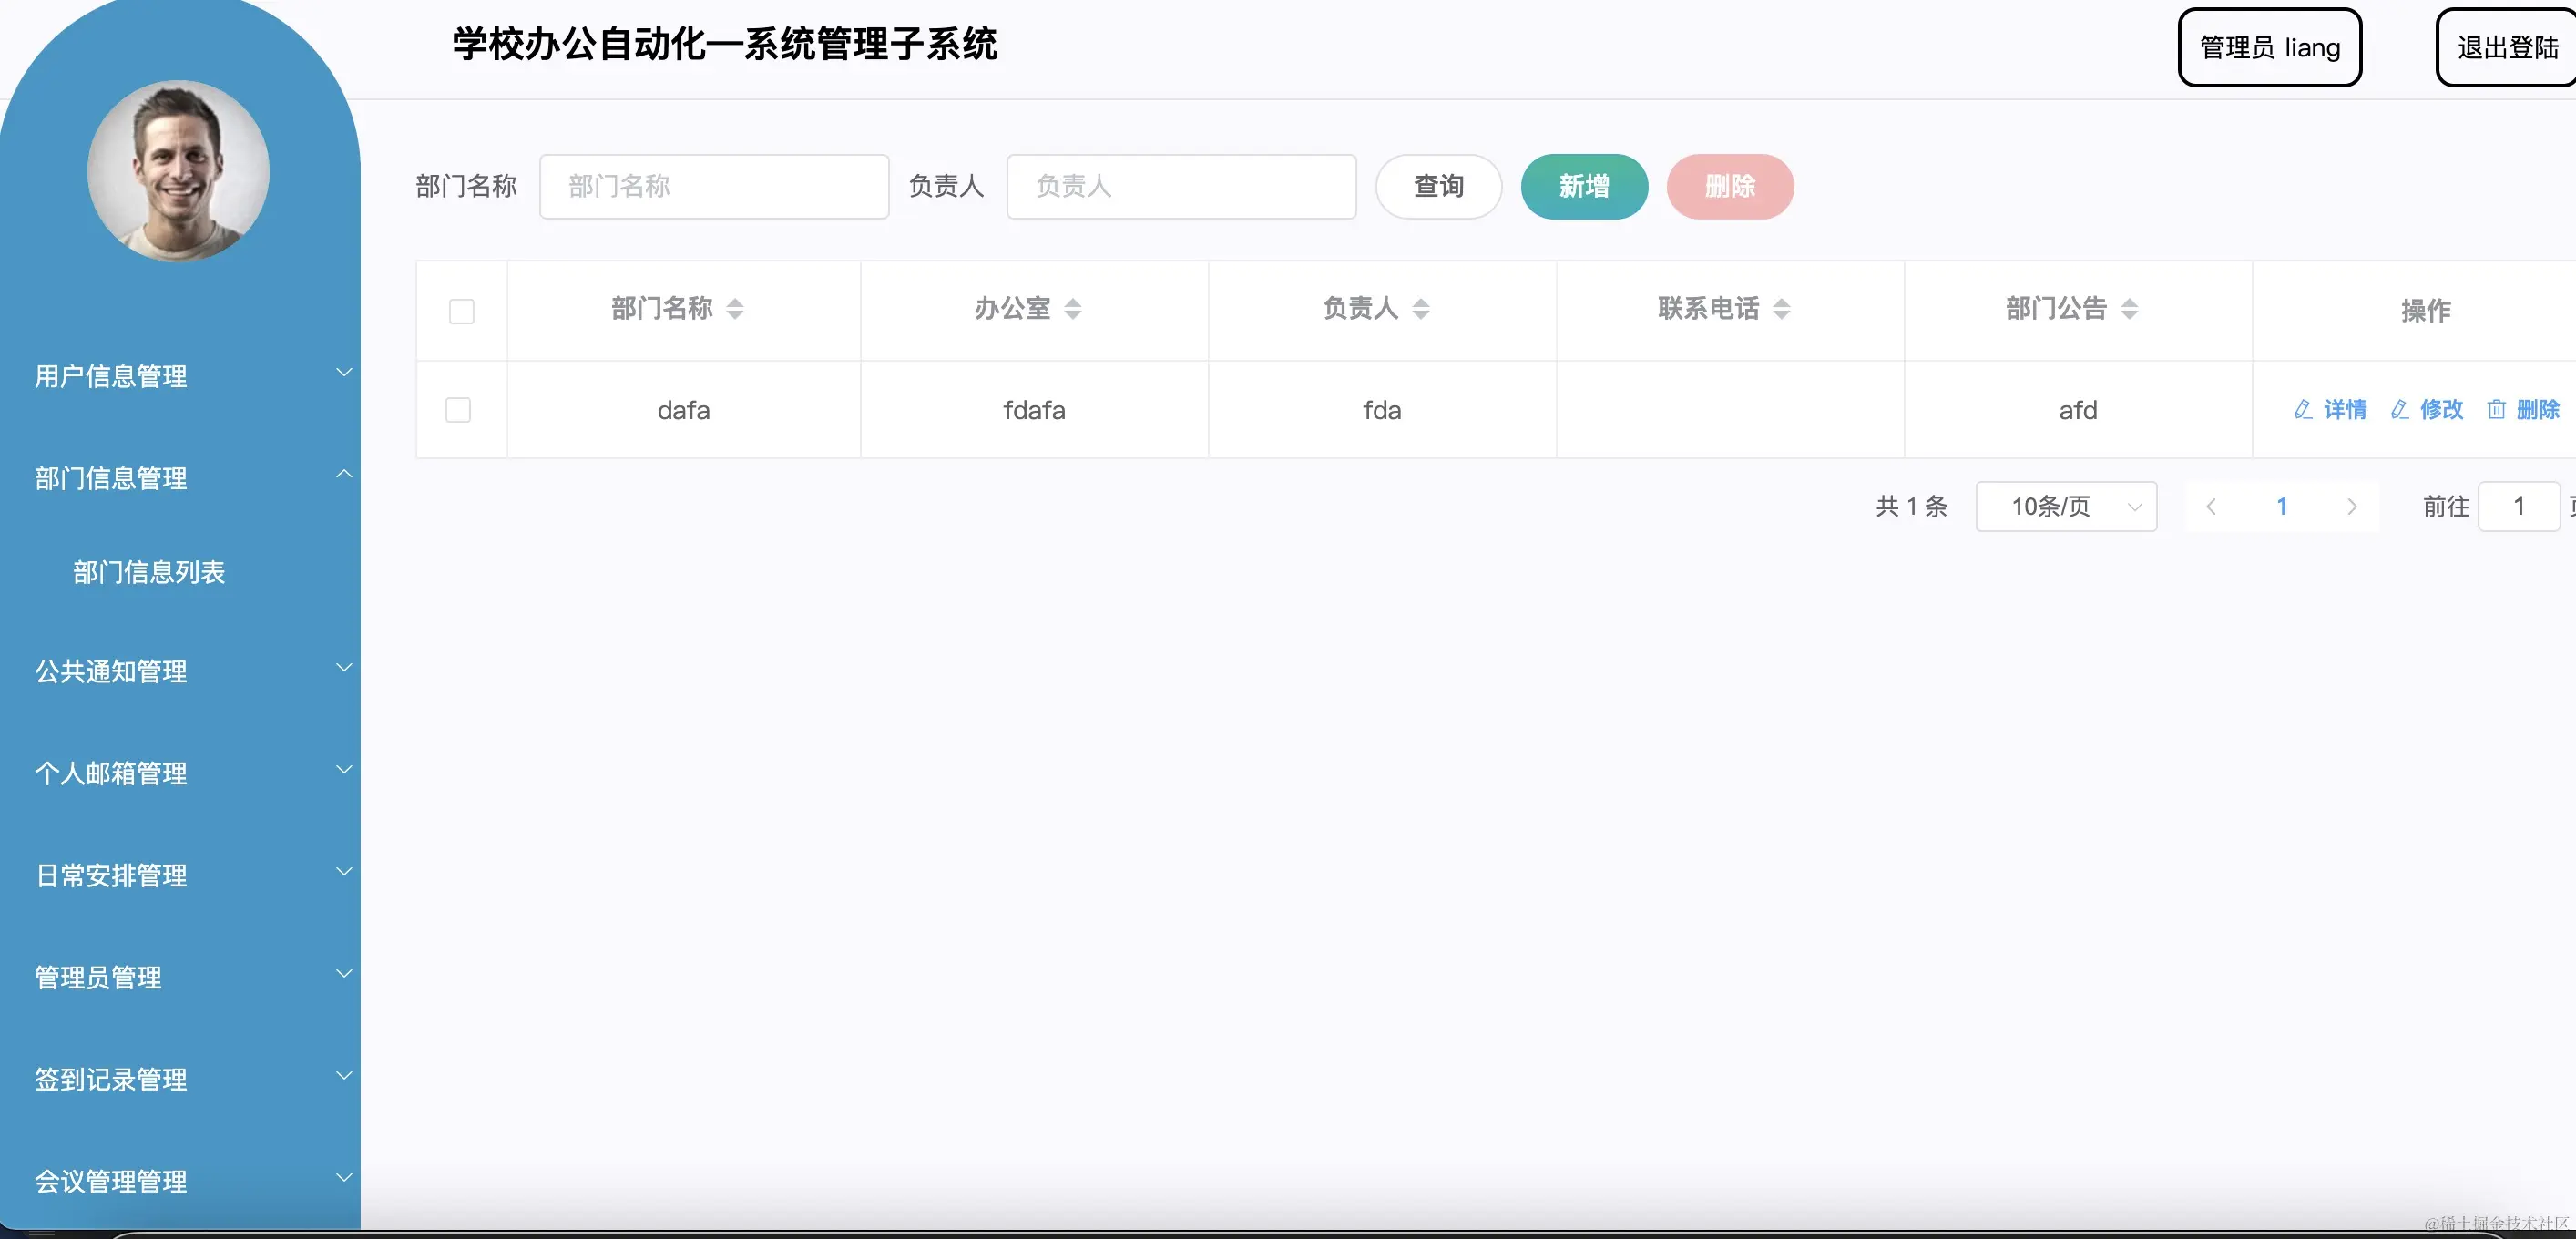Open the 10条/页 page size dropdown
Screen dimensions: 2576x1239
pos(2066,506)
